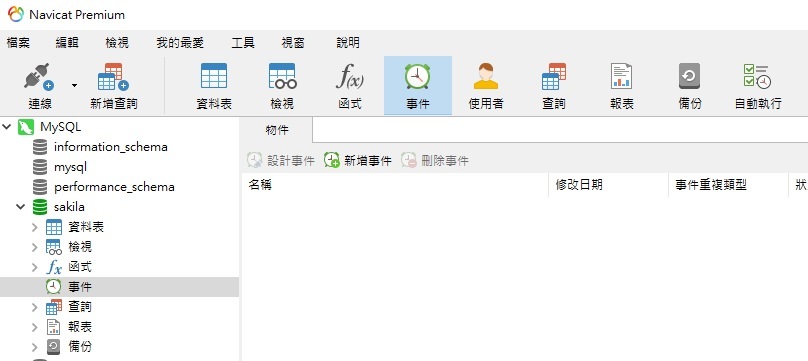The height and width of the screenshot is (361, 808).
Task: Open the 檔案 menu
Action: click(x=18, y=43)
